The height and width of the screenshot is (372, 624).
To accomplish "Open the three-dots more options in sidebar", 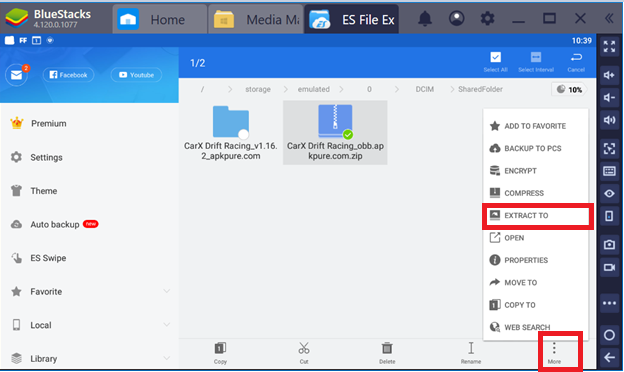I will tap(609, 303).
